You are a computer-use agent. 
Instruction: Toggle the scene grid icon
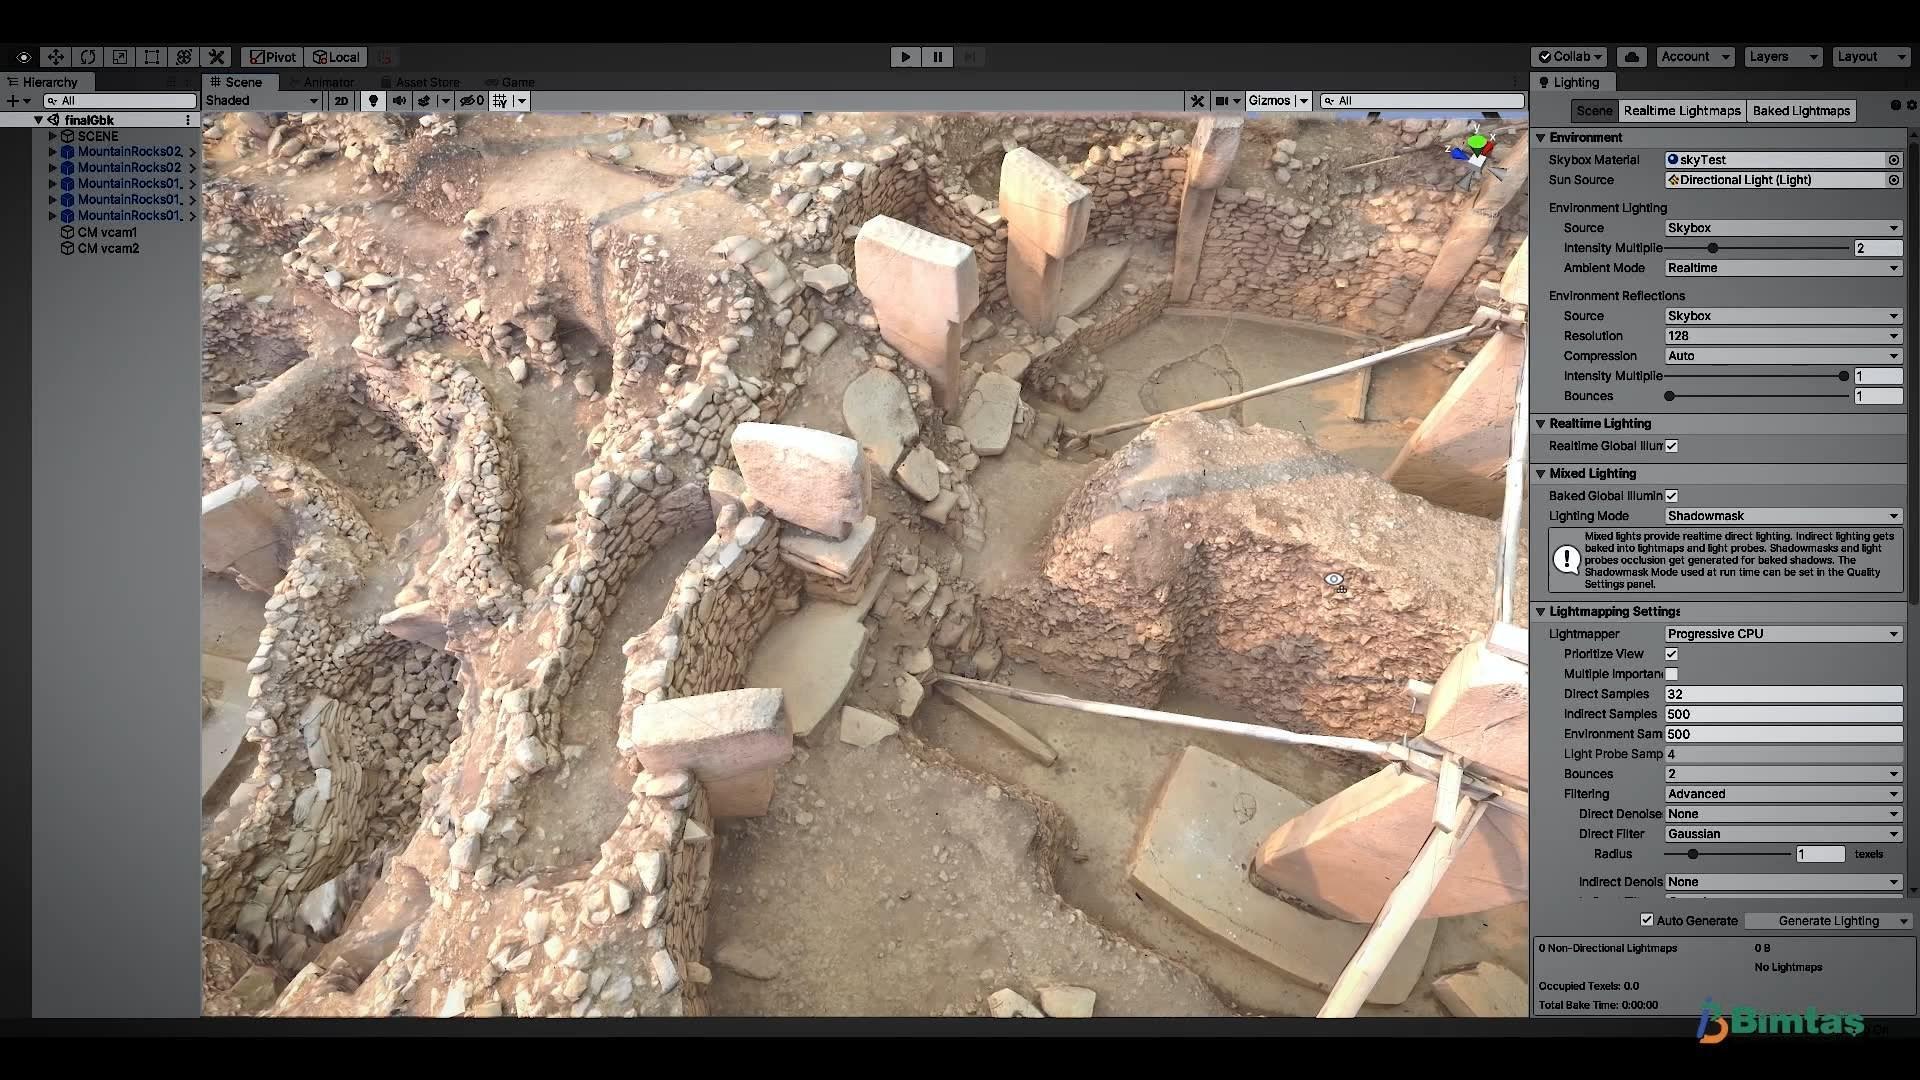[500, 101]
